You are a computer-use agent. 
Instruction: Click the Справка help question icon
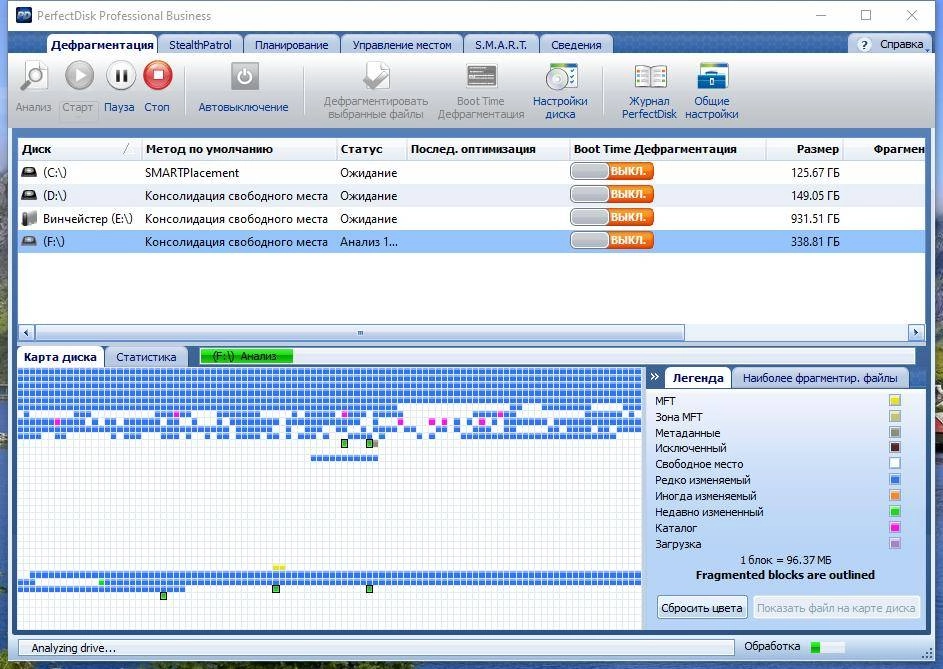point(864,45)
